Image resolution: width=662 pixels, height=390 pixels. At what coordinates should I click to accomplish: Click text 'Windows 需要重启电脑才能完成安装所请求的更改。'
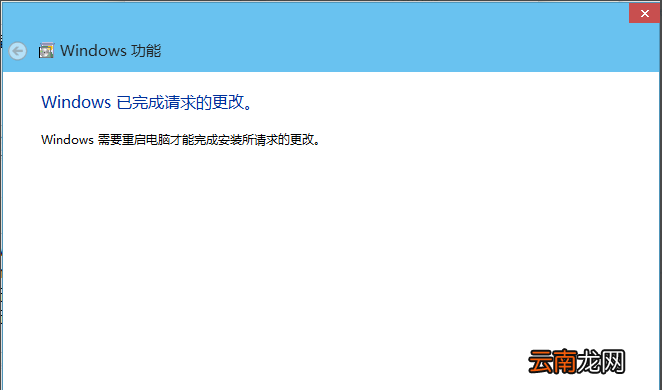point(181,140)
